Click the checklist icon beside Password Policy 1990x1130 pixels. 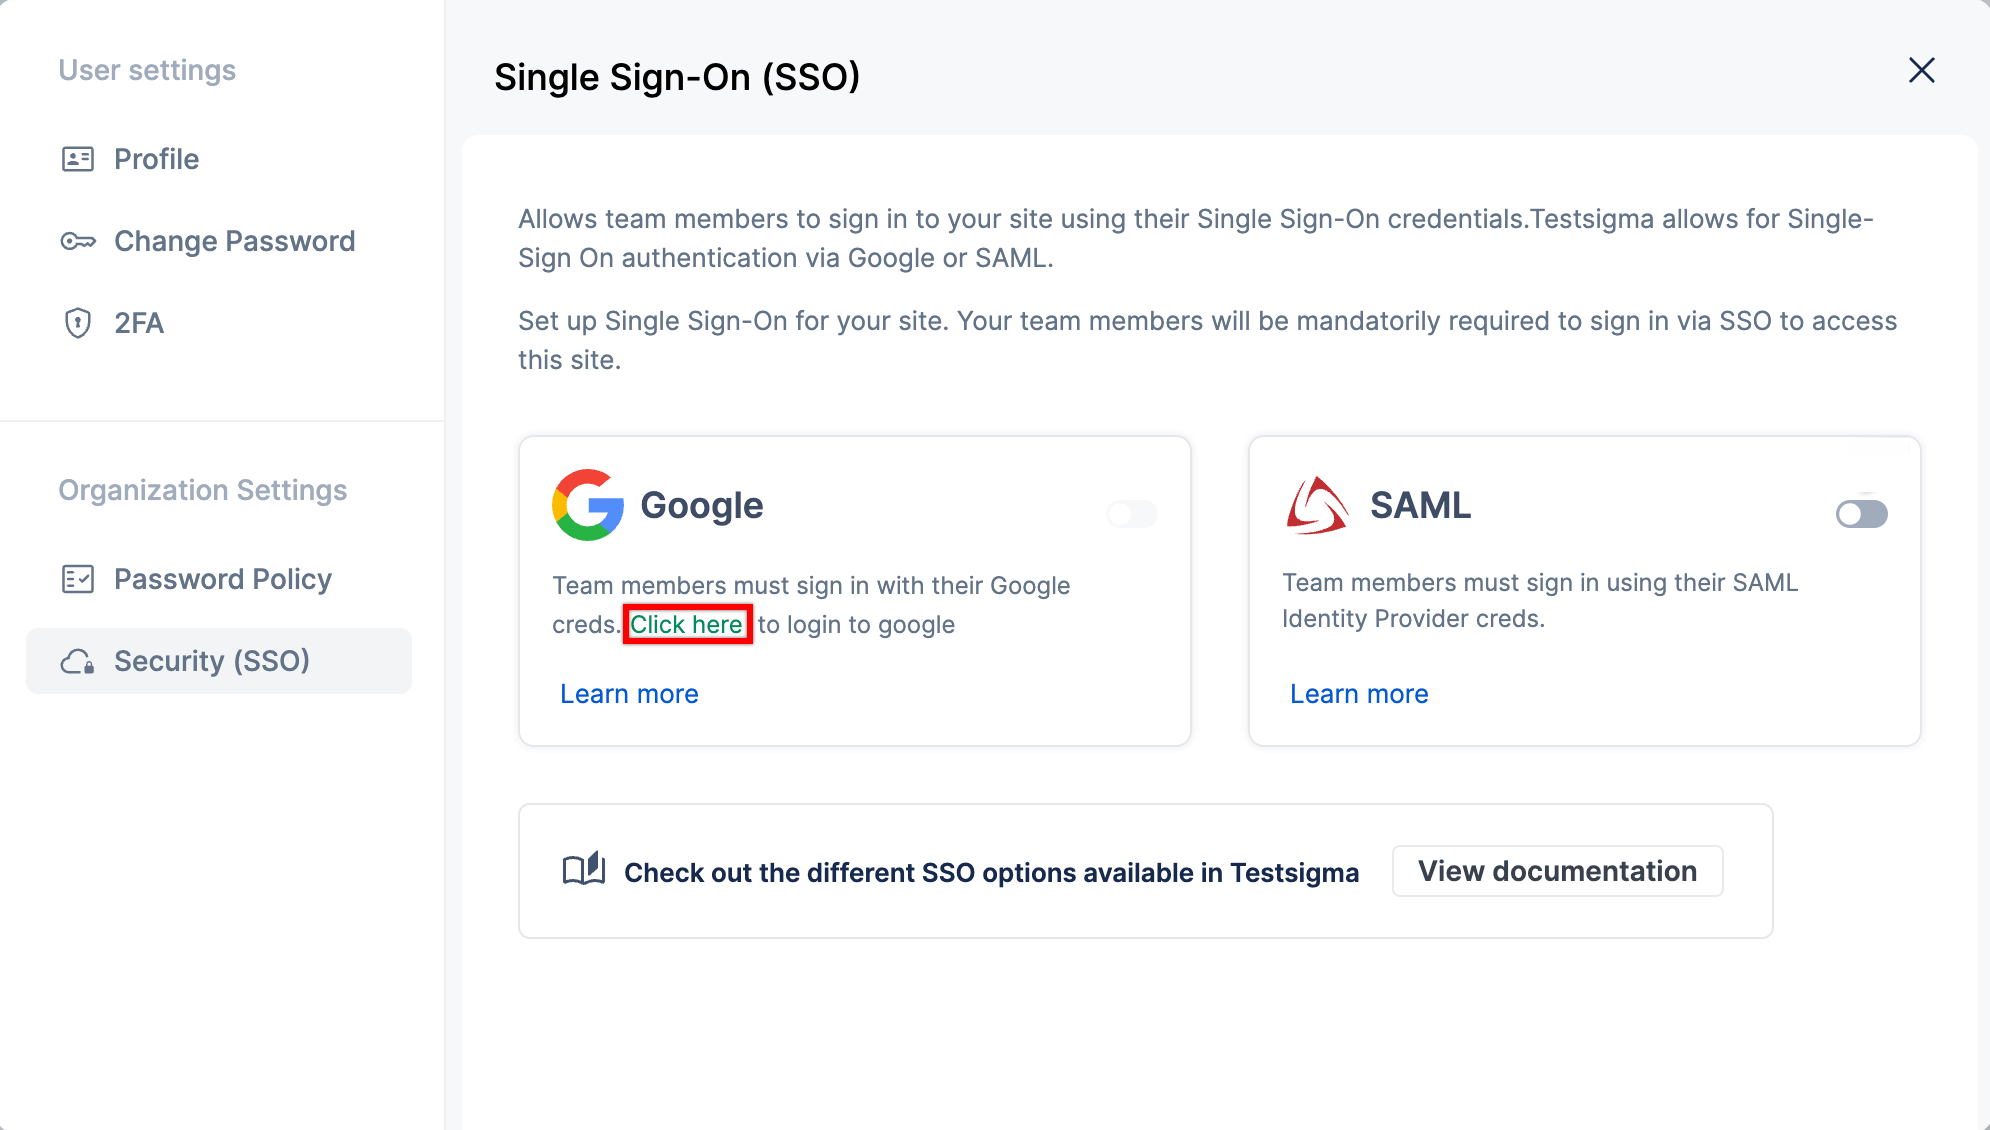pyautogui.click(x=78, y=578)
